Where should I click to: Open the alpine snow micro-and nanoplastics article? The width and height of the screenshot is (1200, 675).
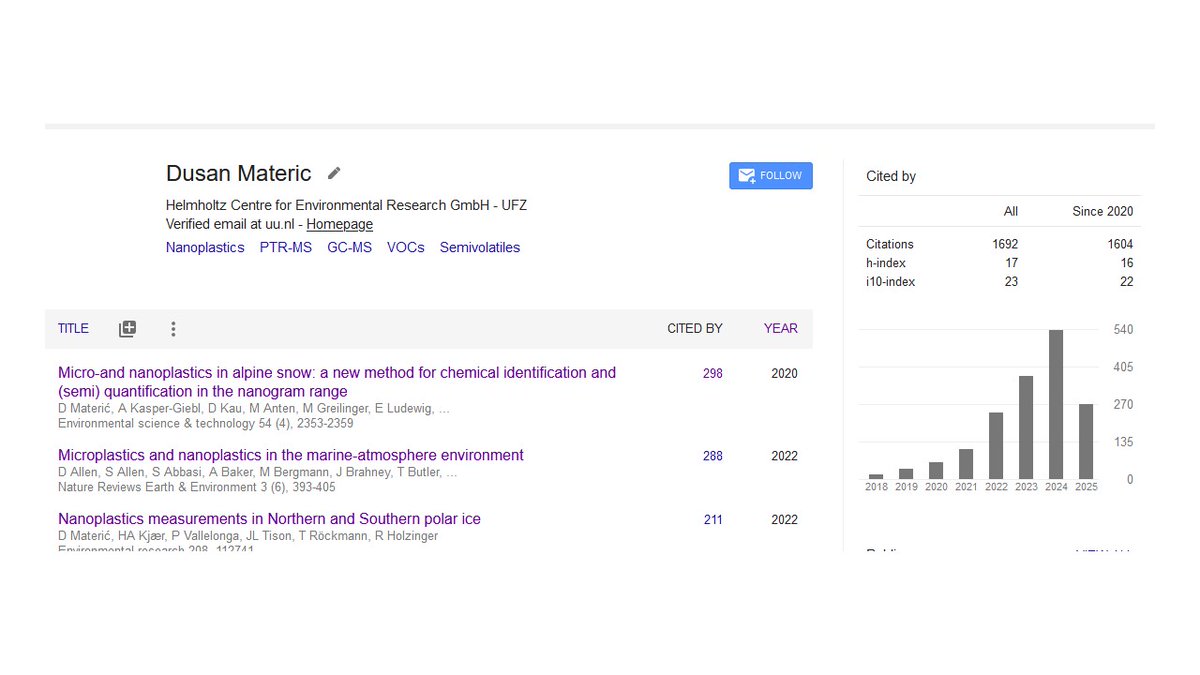pyautogui.click(x=337, y=382)
